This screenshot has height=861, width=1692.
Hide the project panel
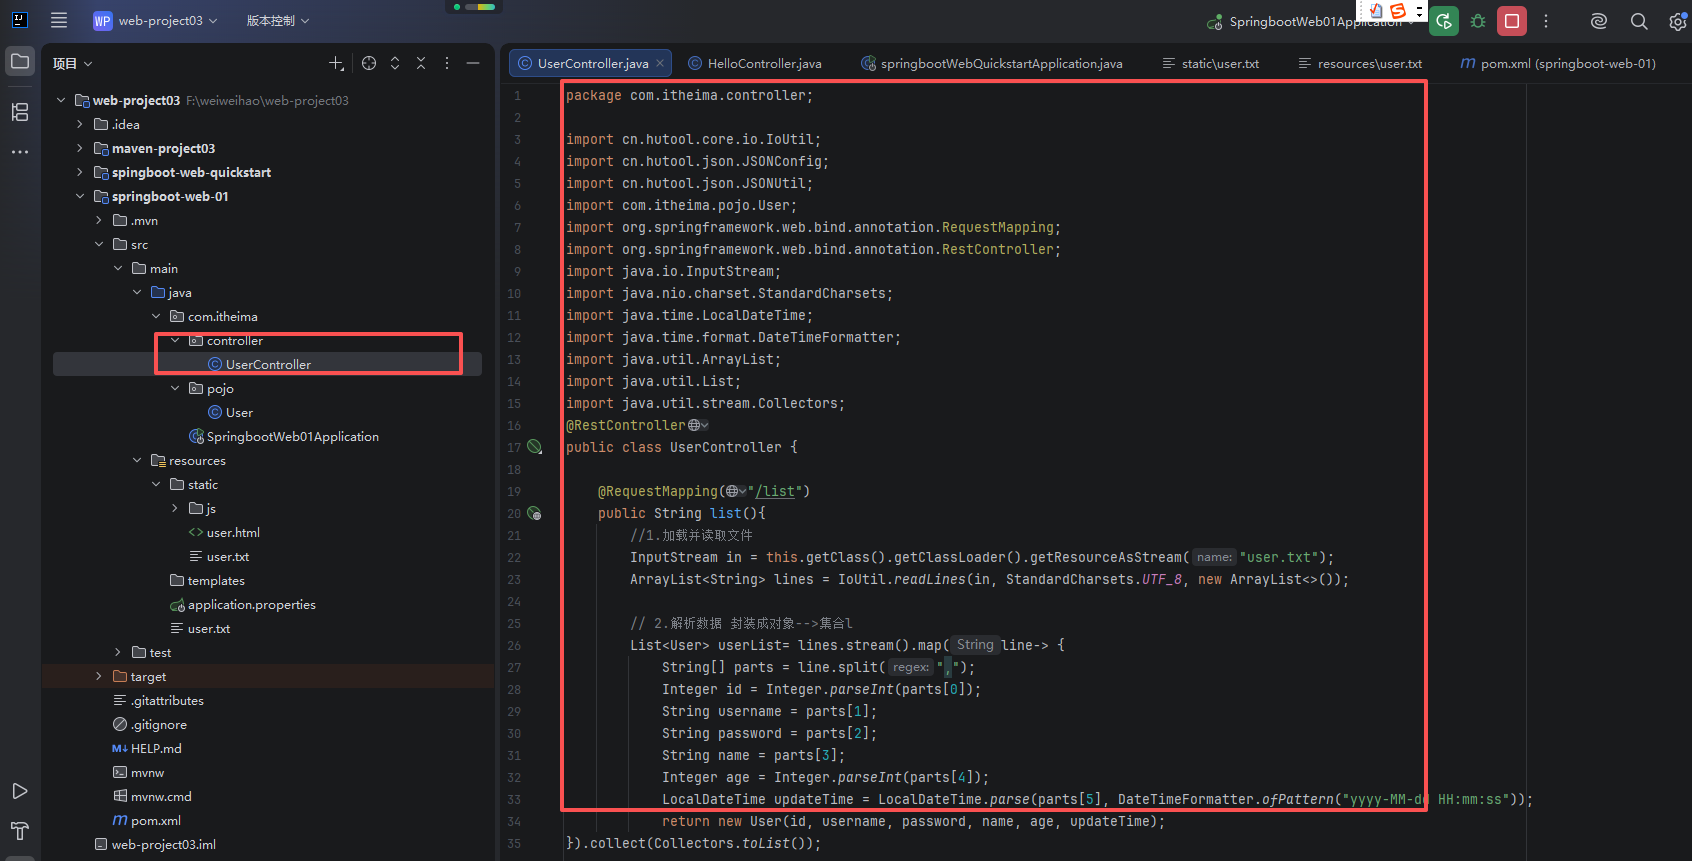pyautogui.click(x=473, y=63)
